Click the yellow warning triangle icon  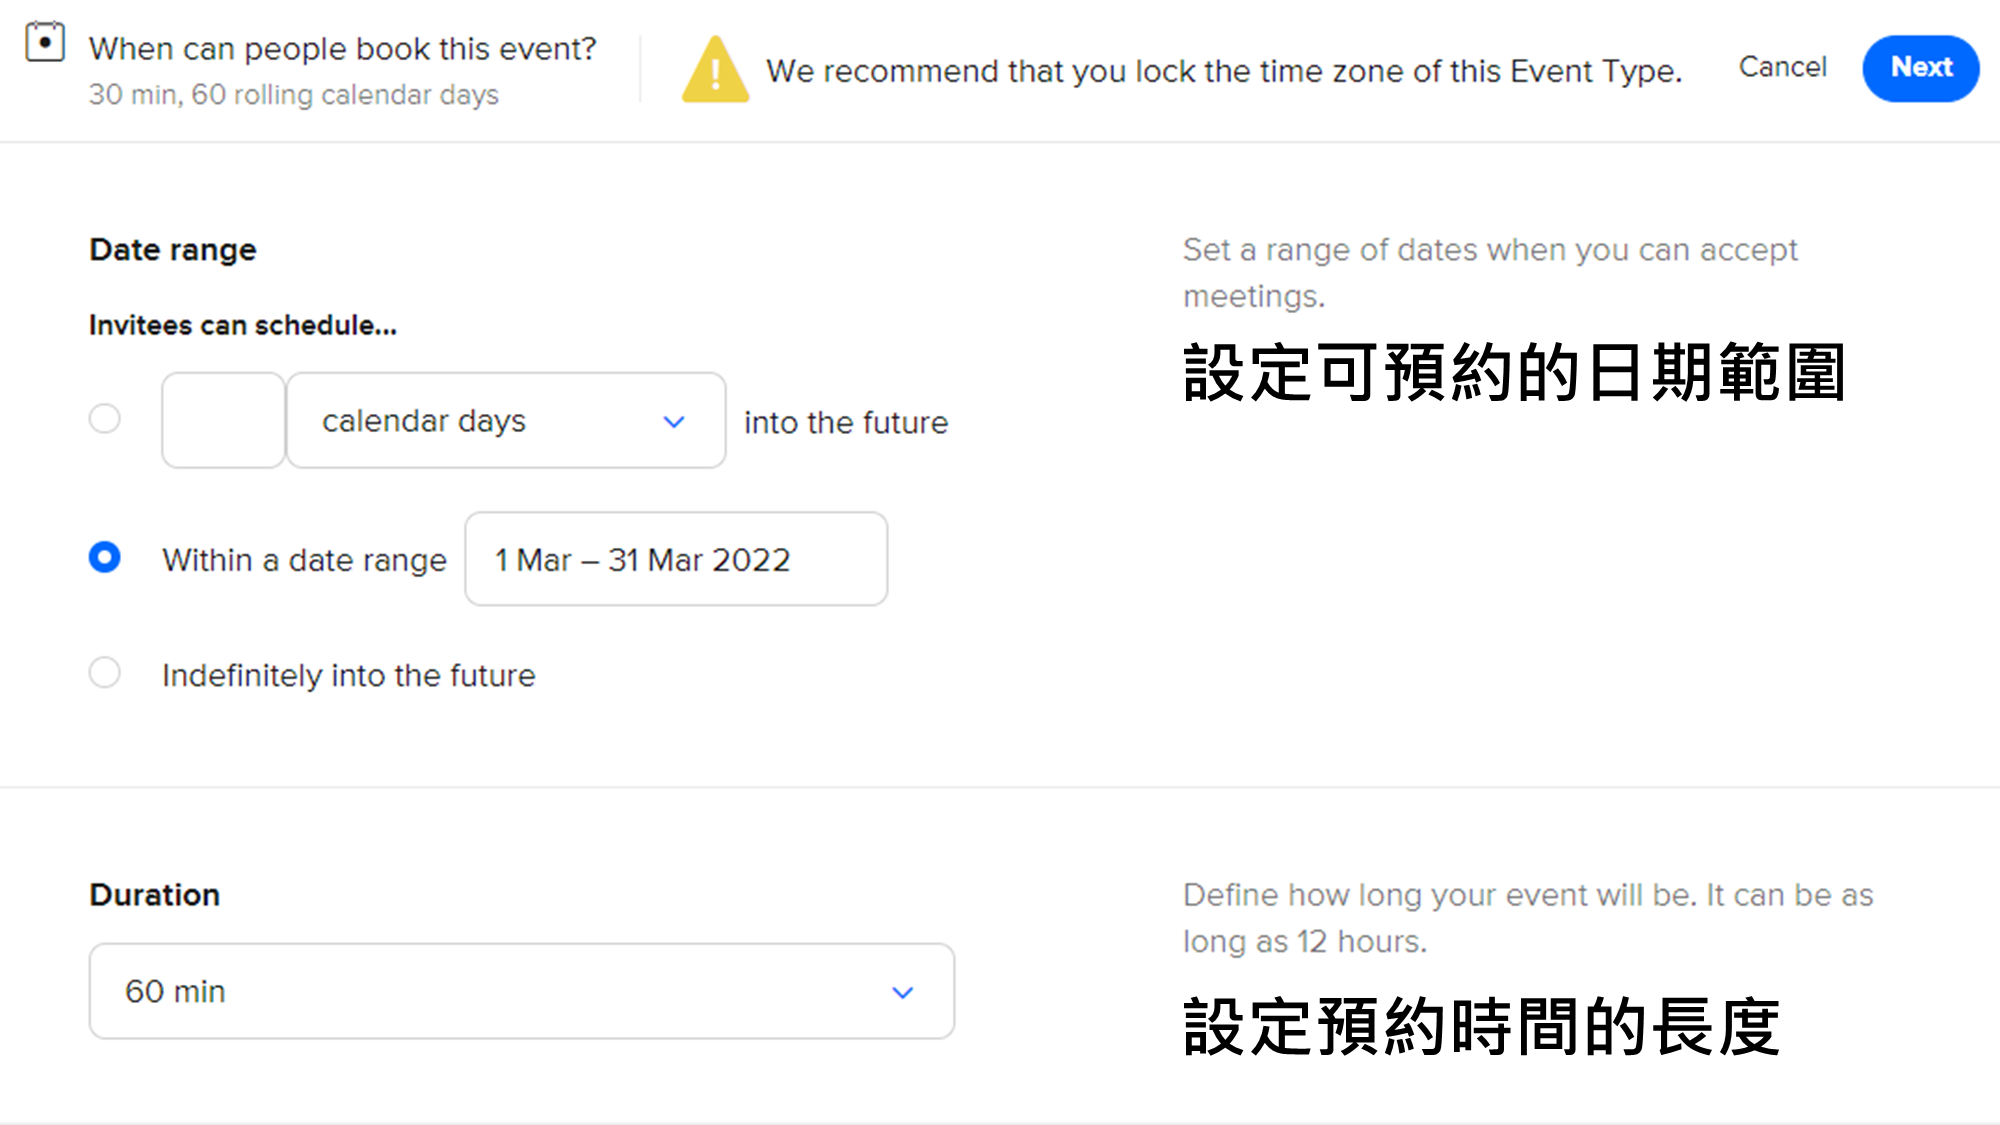click(x=715, y=69)
